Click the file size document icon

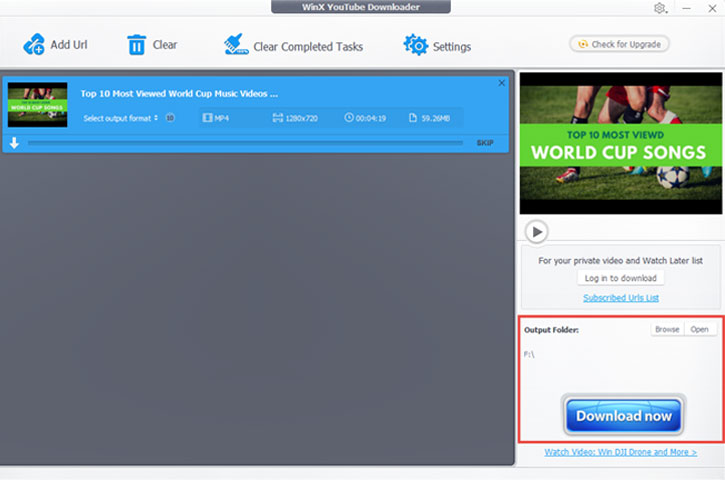(x=413, y=118)
